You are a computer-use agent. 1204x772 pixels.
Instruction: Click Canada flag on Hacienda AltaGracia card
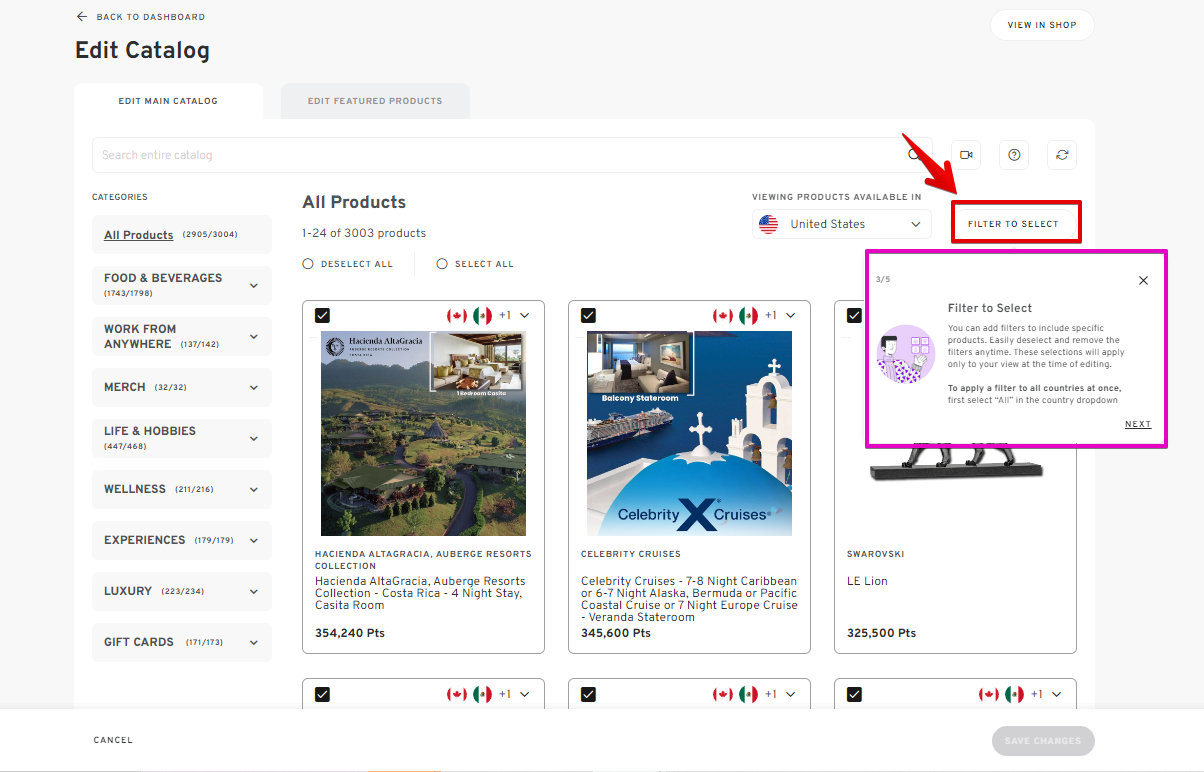[457, 316]
